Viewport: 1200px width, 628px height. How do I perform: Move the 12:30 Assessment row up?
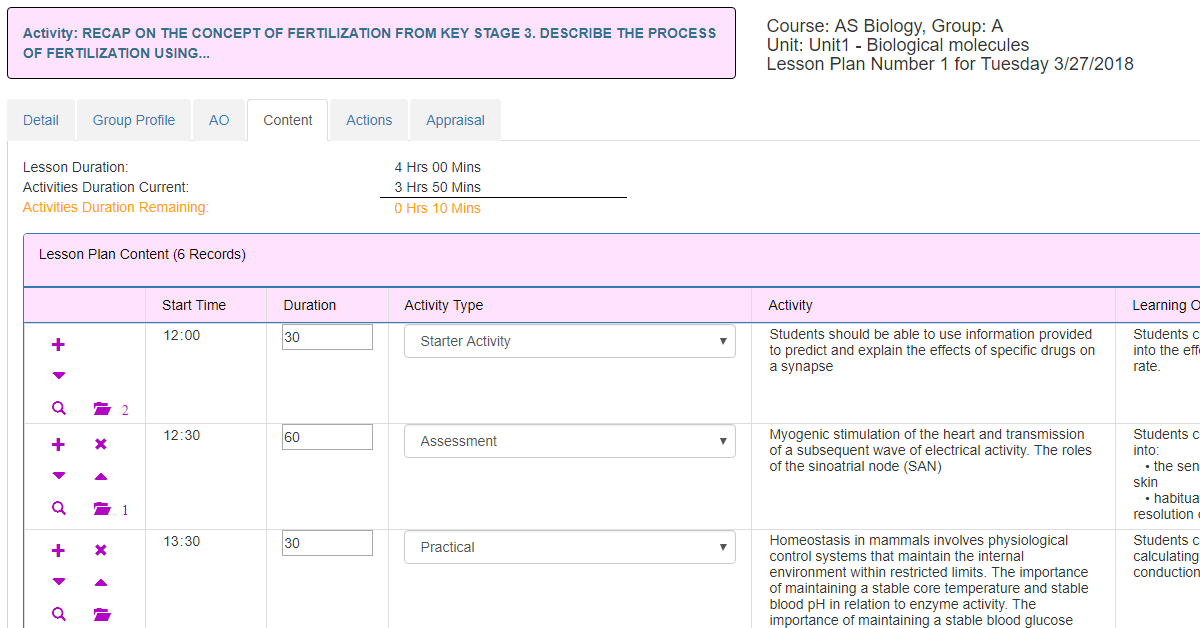click(x=100, y=476)
